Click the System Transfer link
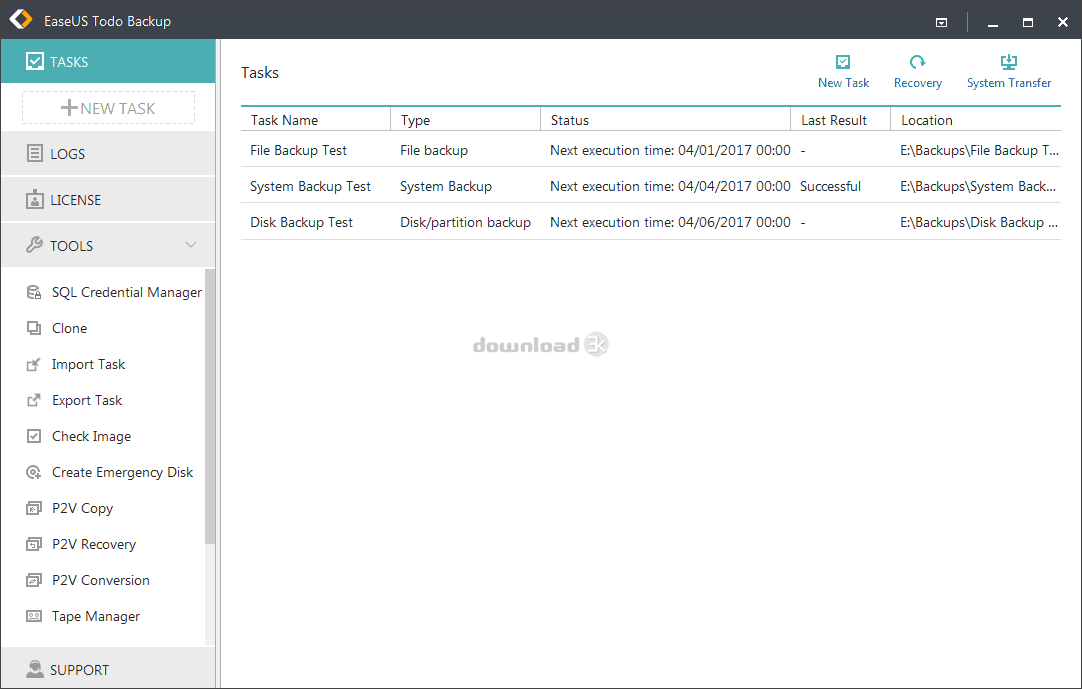Image resolution: width=1082 pixels, height=689 pixels. [x=1009, y=83]
